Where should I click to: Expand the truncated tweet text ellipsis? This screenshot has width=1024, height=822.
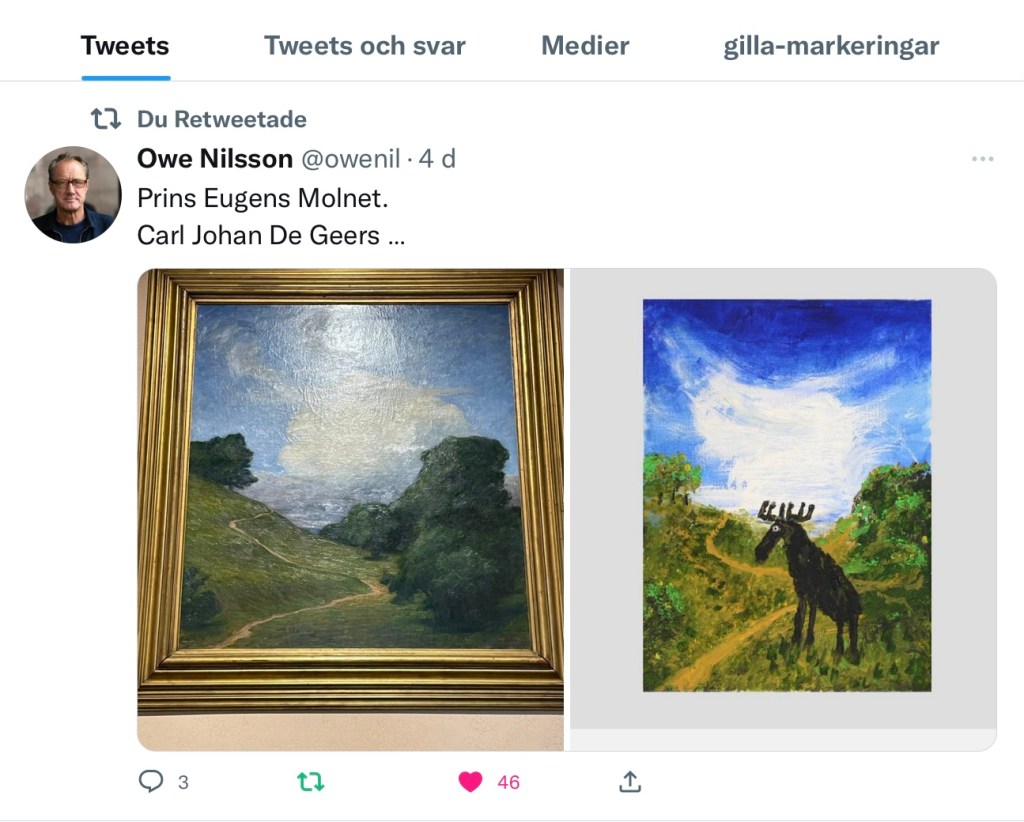pyautogui.click(x=396, y=236)
